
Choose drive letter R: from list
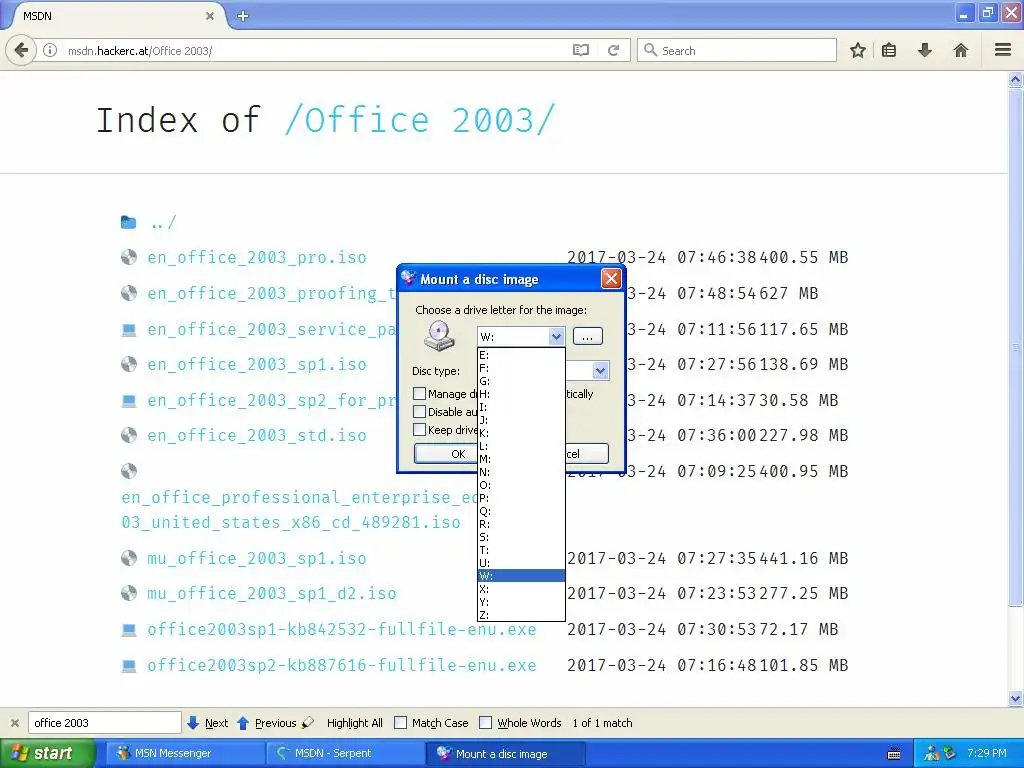click(x=521, y=524)
